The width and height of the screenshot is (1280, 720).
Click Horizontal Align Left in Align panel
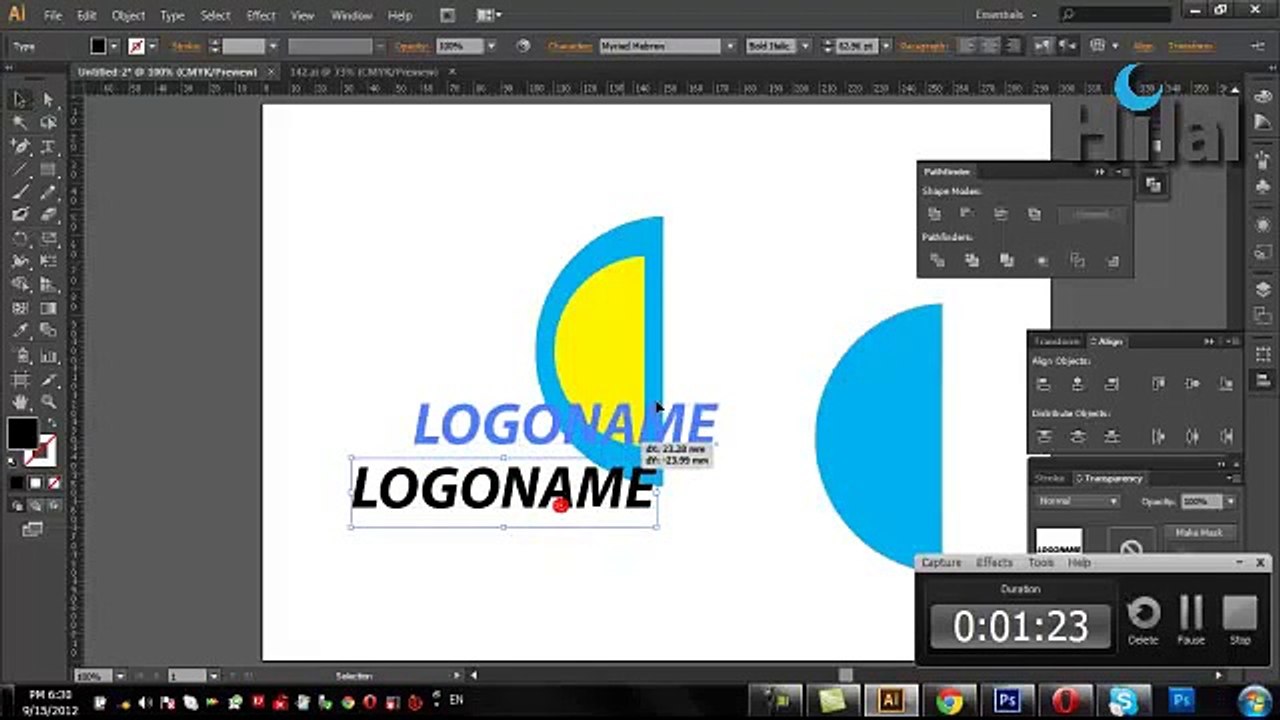1044,384
